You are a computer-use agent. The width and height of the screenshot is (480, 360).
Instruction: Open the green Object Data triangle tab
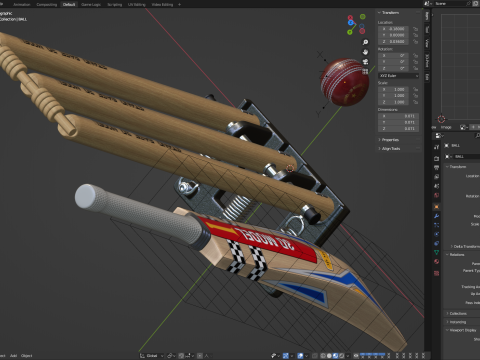coord(436,252)
